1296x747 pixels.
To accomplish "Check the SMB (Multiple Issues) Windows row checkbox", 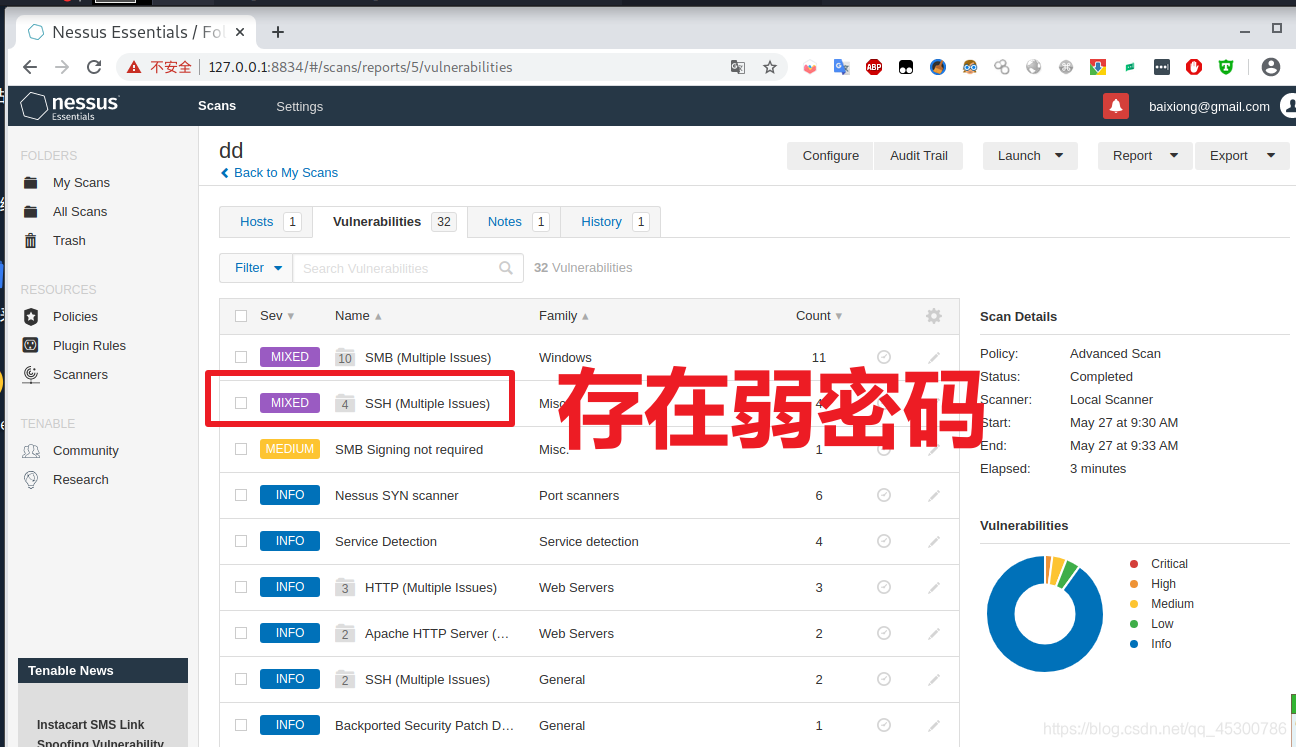I will pos(241,357).
